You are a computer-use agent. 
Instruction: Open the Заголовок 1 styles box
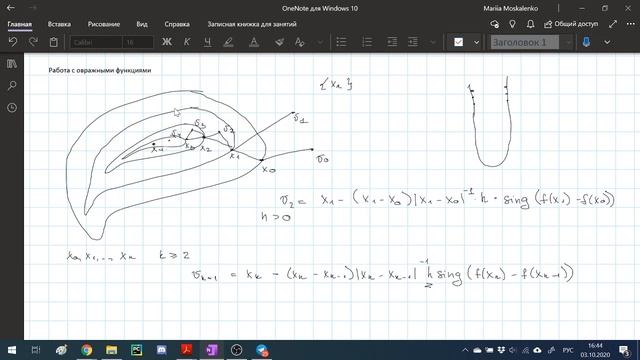point(524,42)
